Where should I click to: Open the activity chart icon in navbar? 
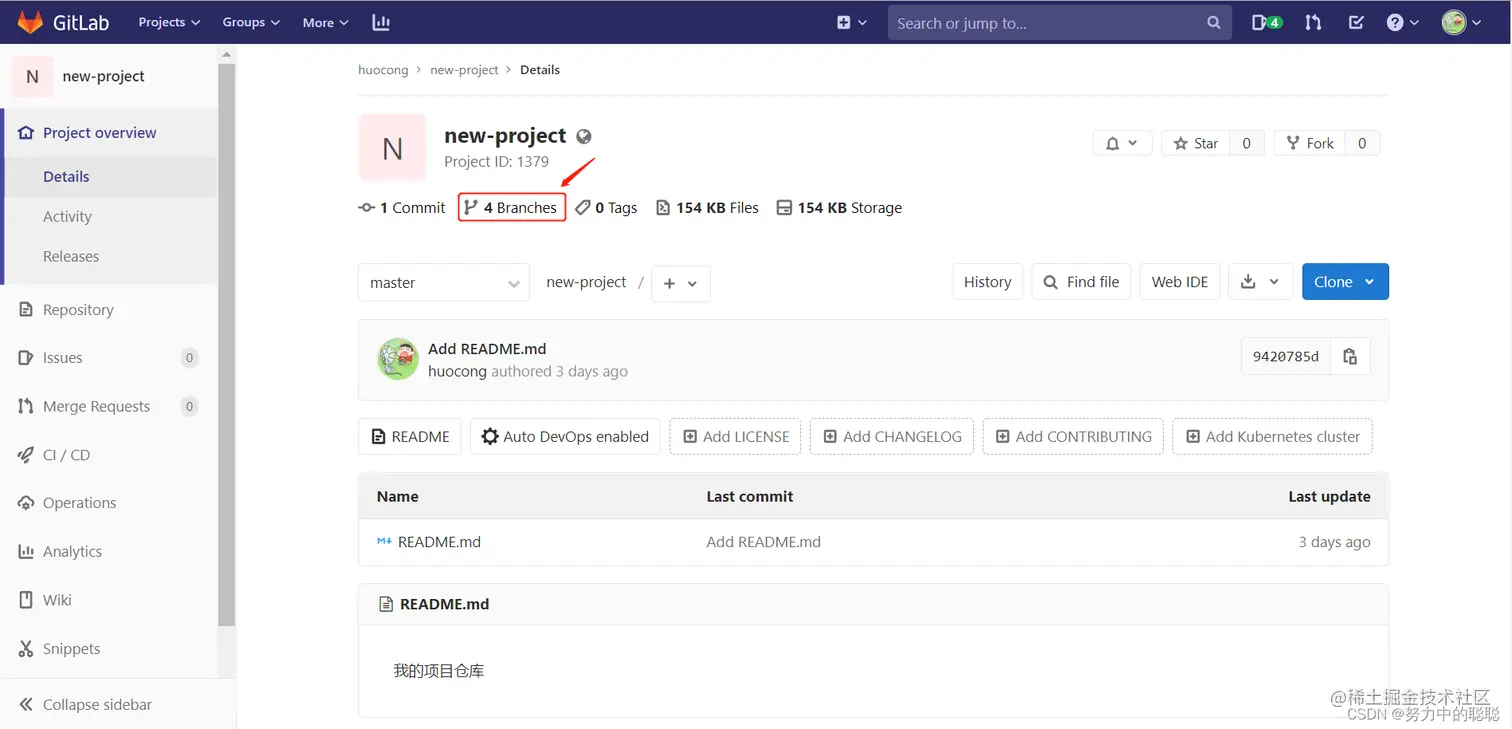coord(381,22)
